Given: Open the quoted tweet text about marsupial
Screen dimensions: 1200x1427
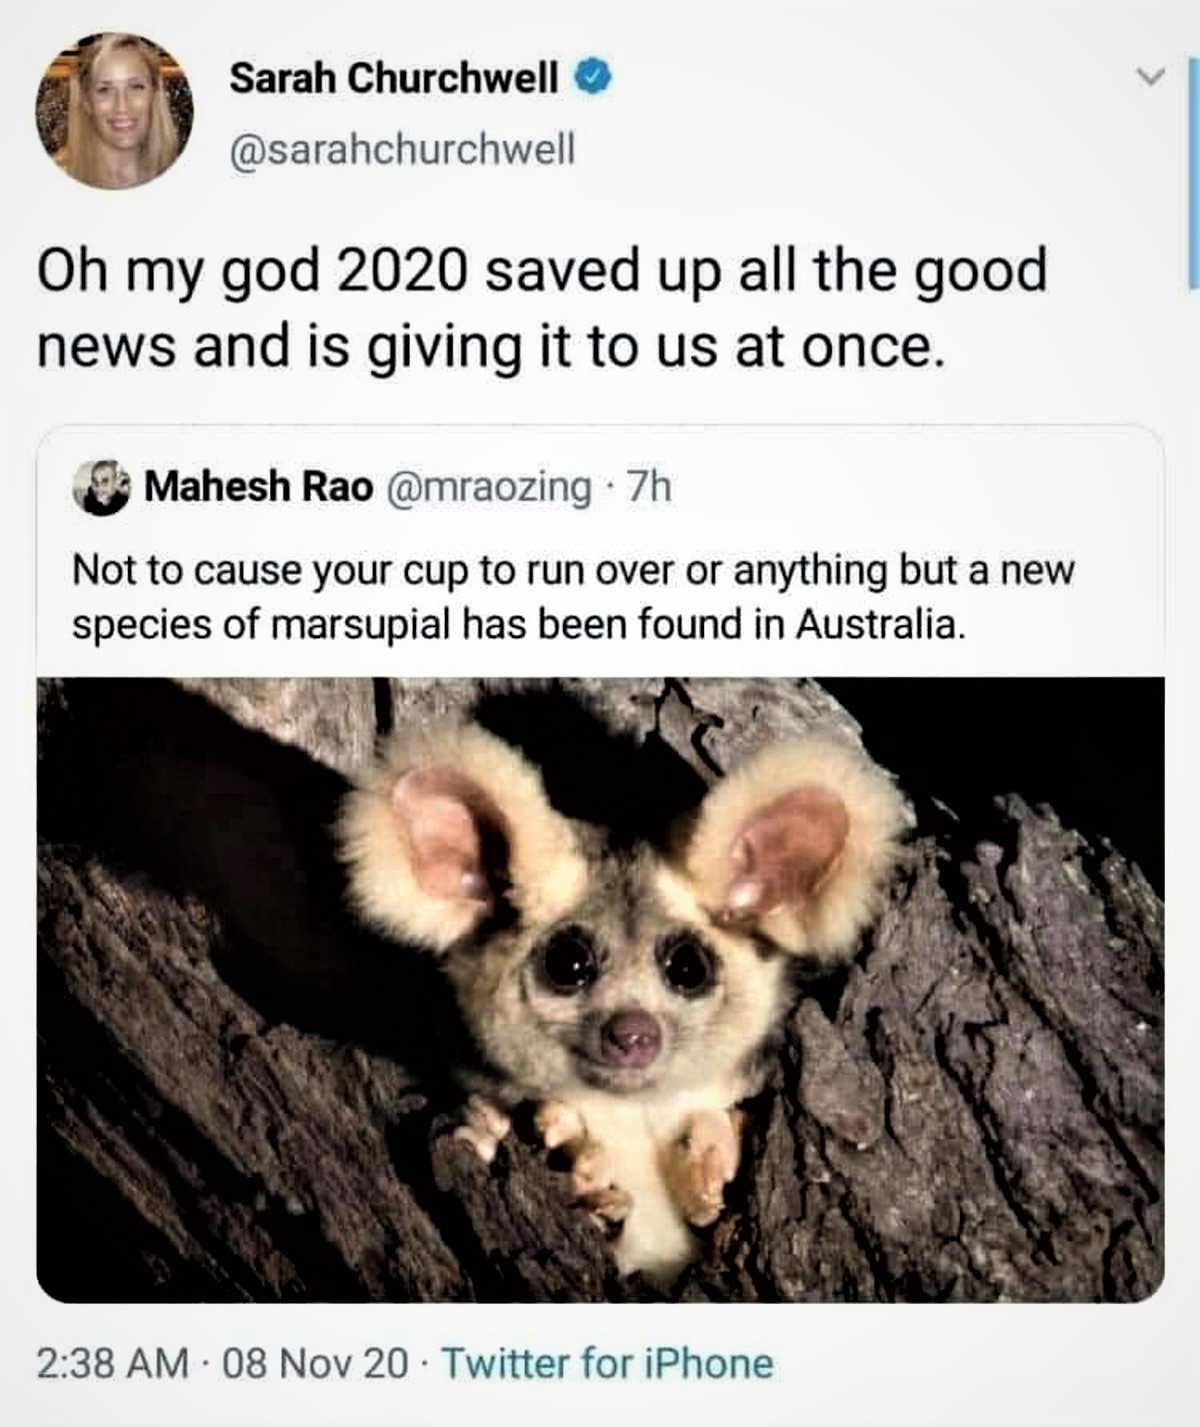Looking at the screenshot, I should (572, 597).
